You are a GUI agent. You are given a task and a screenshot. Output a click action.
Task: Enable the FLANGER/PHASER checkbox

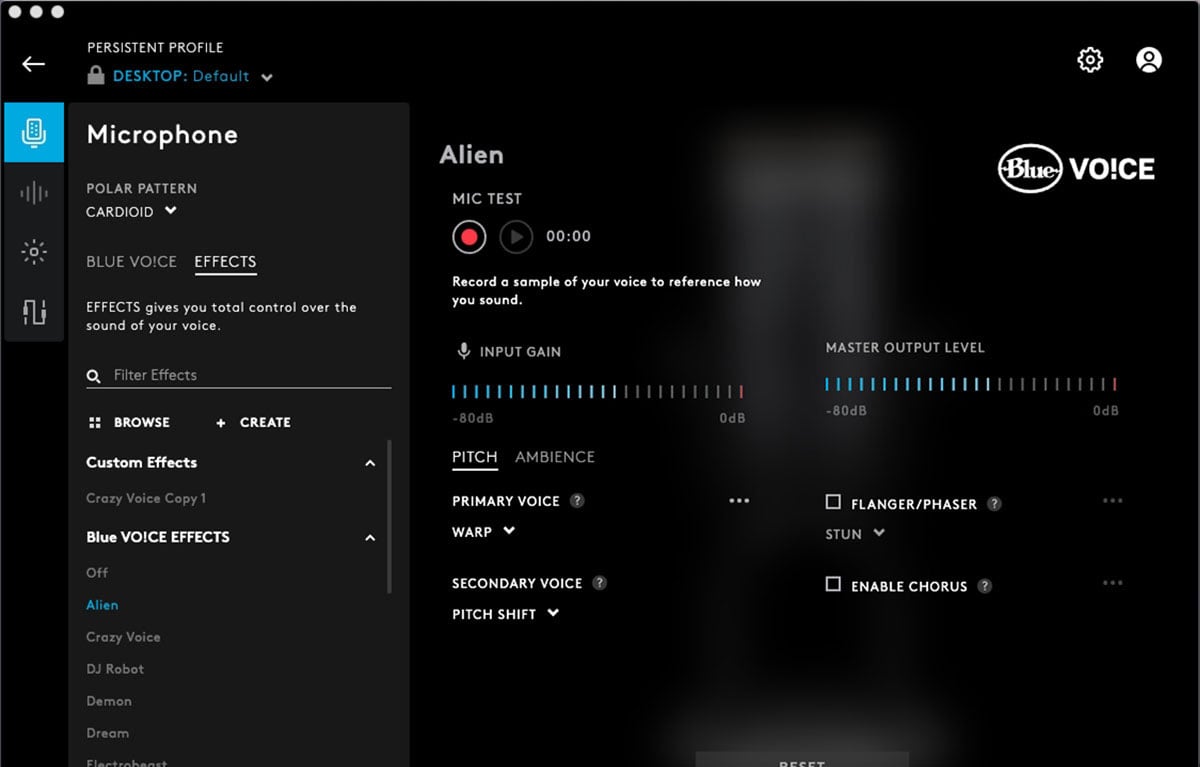[833, 502]
